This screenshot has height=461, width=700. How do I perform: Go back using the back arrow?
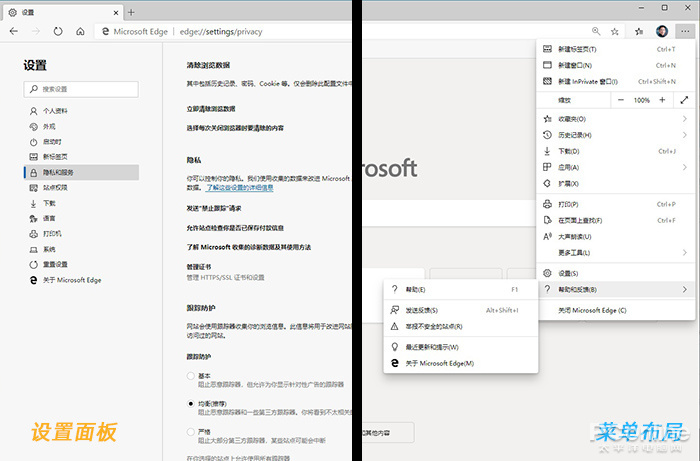(14, 31)
